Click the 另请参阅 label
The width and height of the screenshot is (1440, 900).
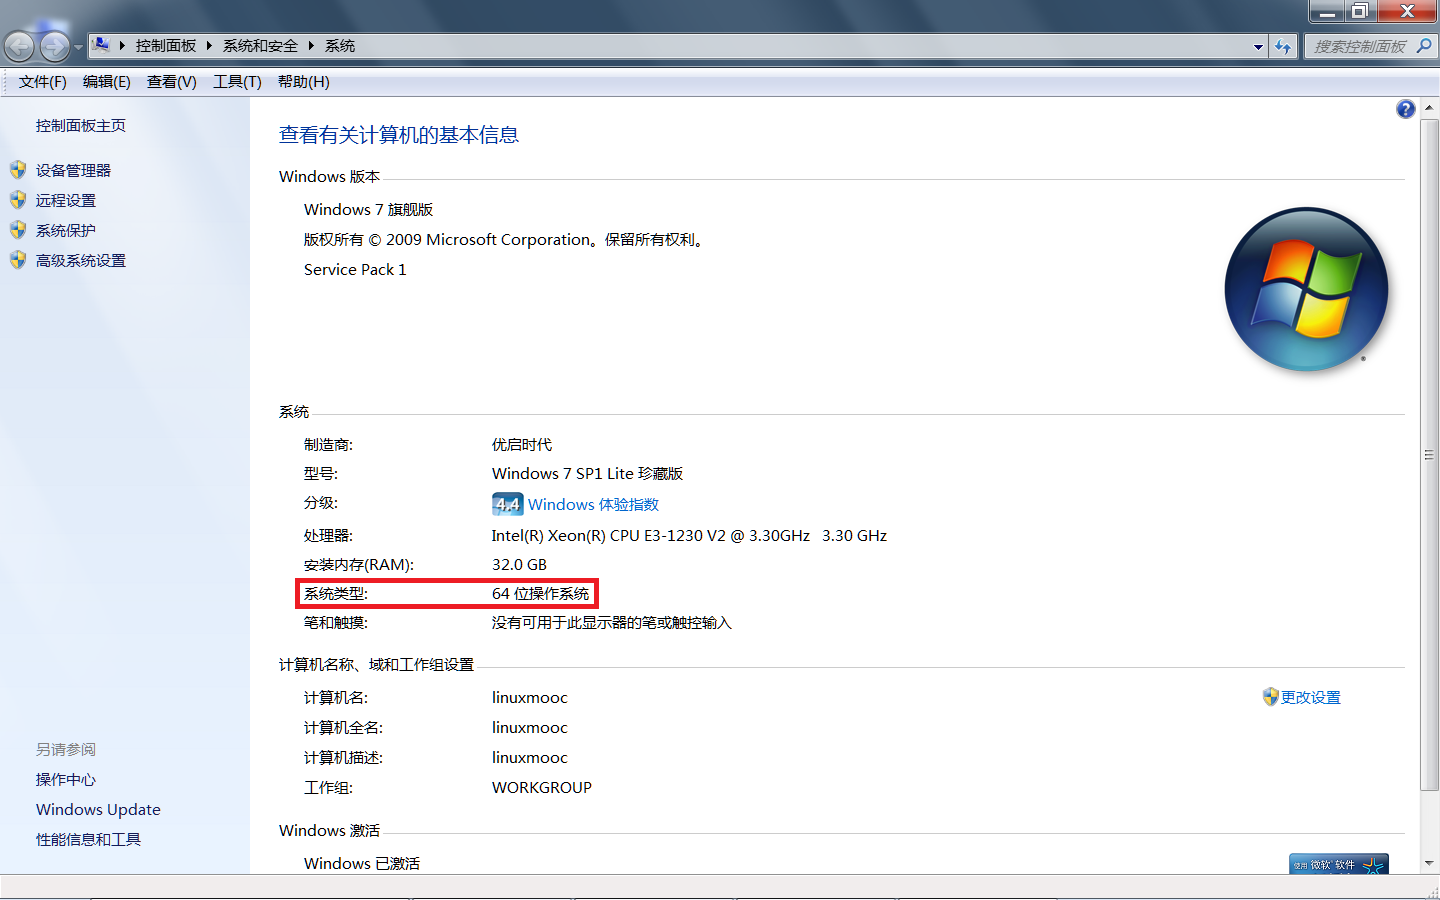click(x=66, y=750)
